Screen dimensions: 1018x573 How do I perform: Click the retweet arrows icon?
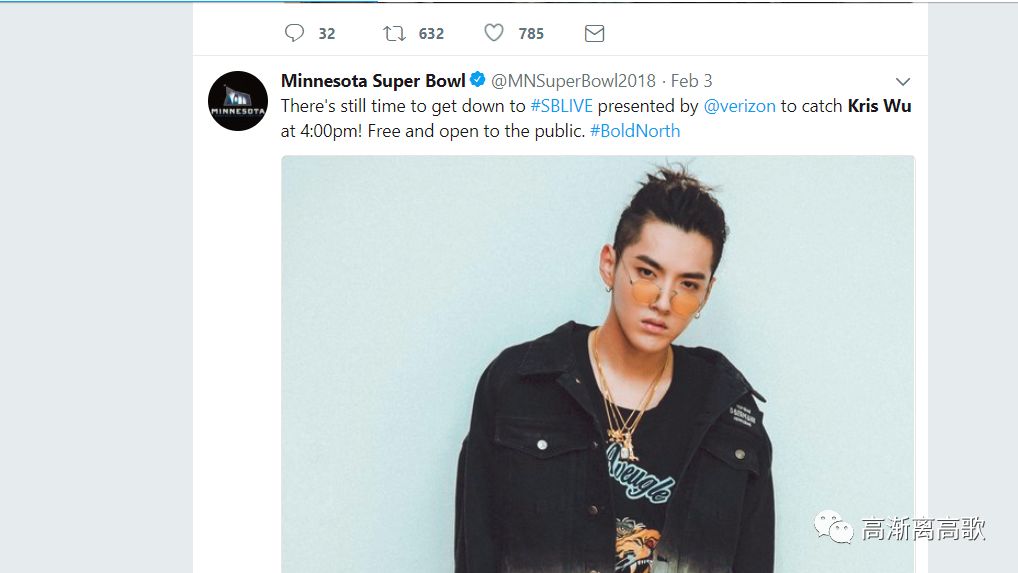(x=394, y=33)
